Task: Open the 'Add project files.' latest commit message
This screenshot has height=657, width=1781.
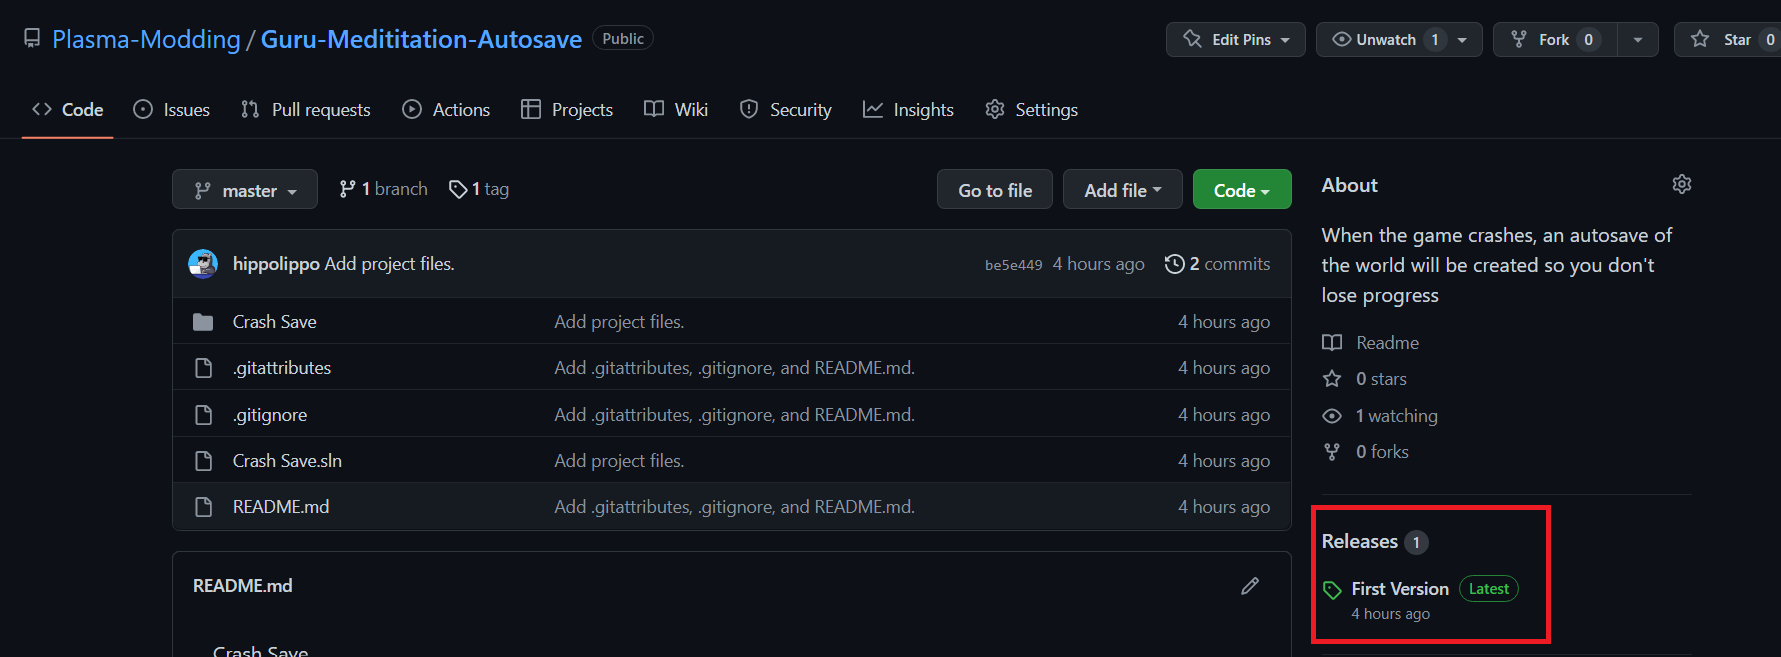Action: click(390, 264)
